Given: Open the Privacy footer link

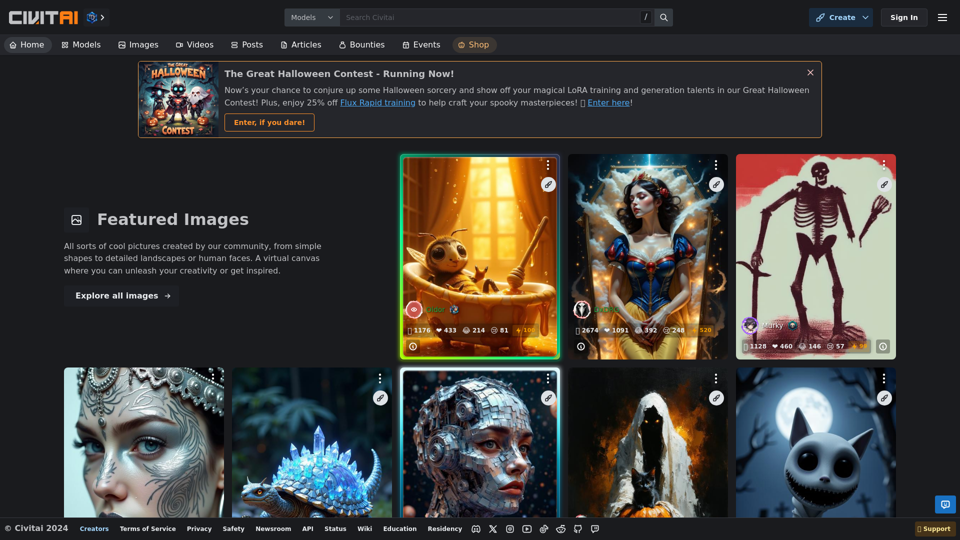Looking at the screenshot, I should (x=199, y=529).
